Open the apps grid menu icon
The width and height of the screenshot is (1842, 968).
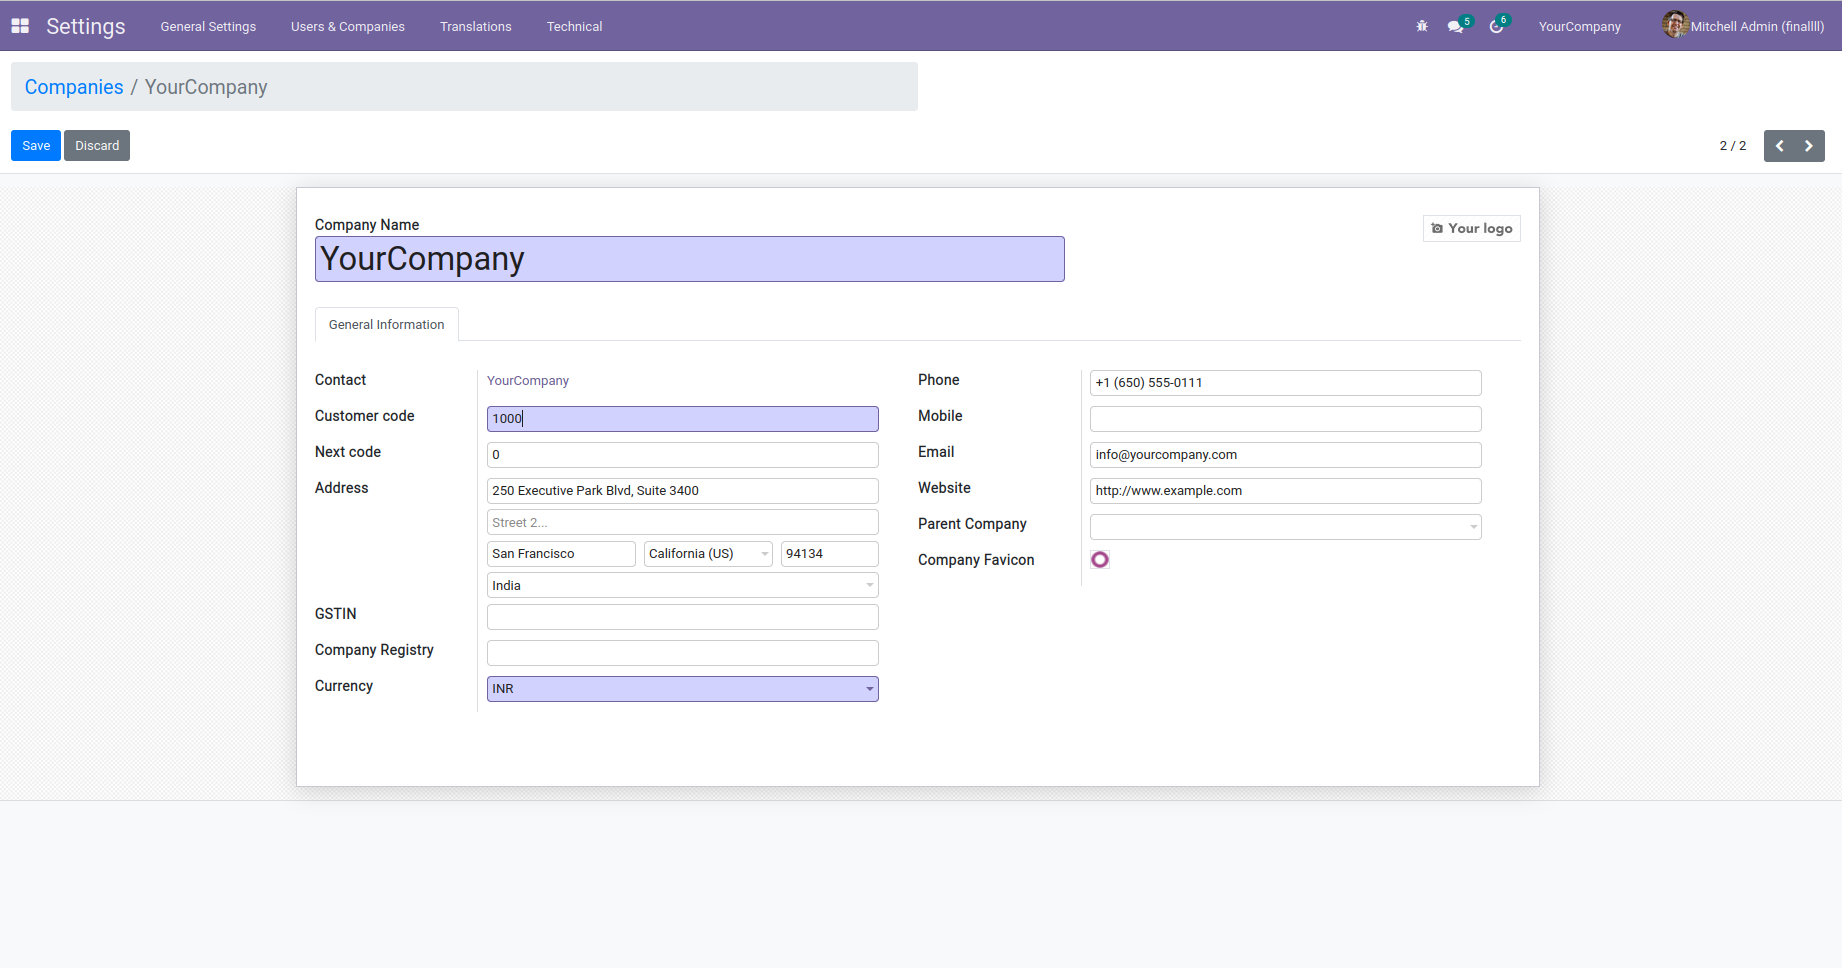click(x=20, y=26)
